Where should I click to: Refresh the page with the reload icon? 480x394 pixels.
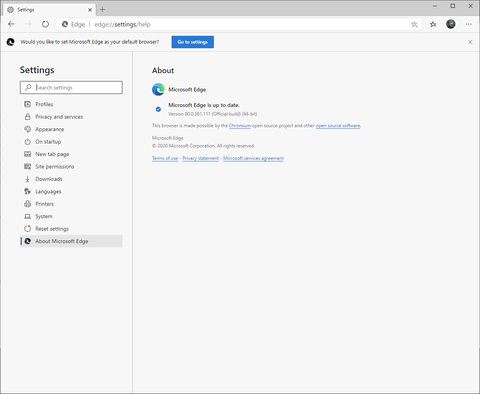(x=45, y=24)
